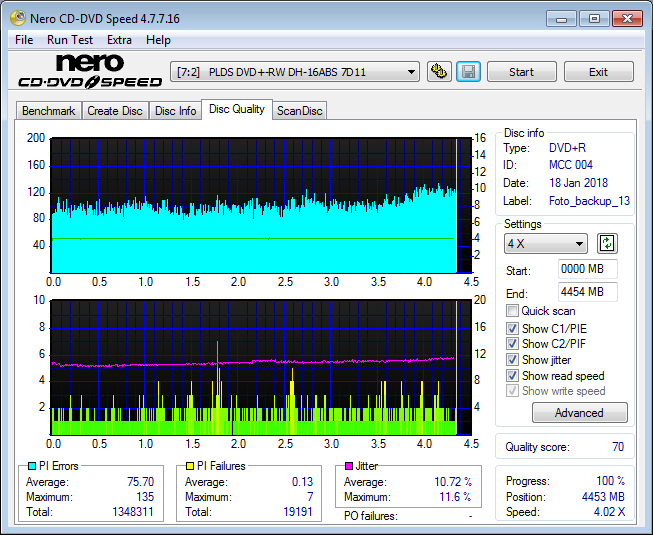Open the 4 X speed dropdown

point(546,244)
